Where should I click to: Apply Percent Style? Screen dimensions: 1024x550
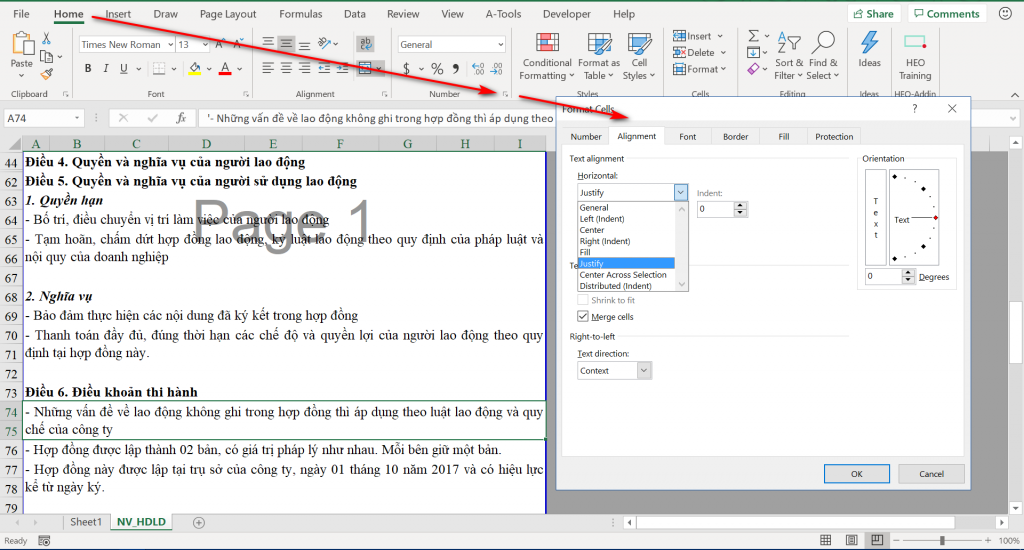point(437,69)
